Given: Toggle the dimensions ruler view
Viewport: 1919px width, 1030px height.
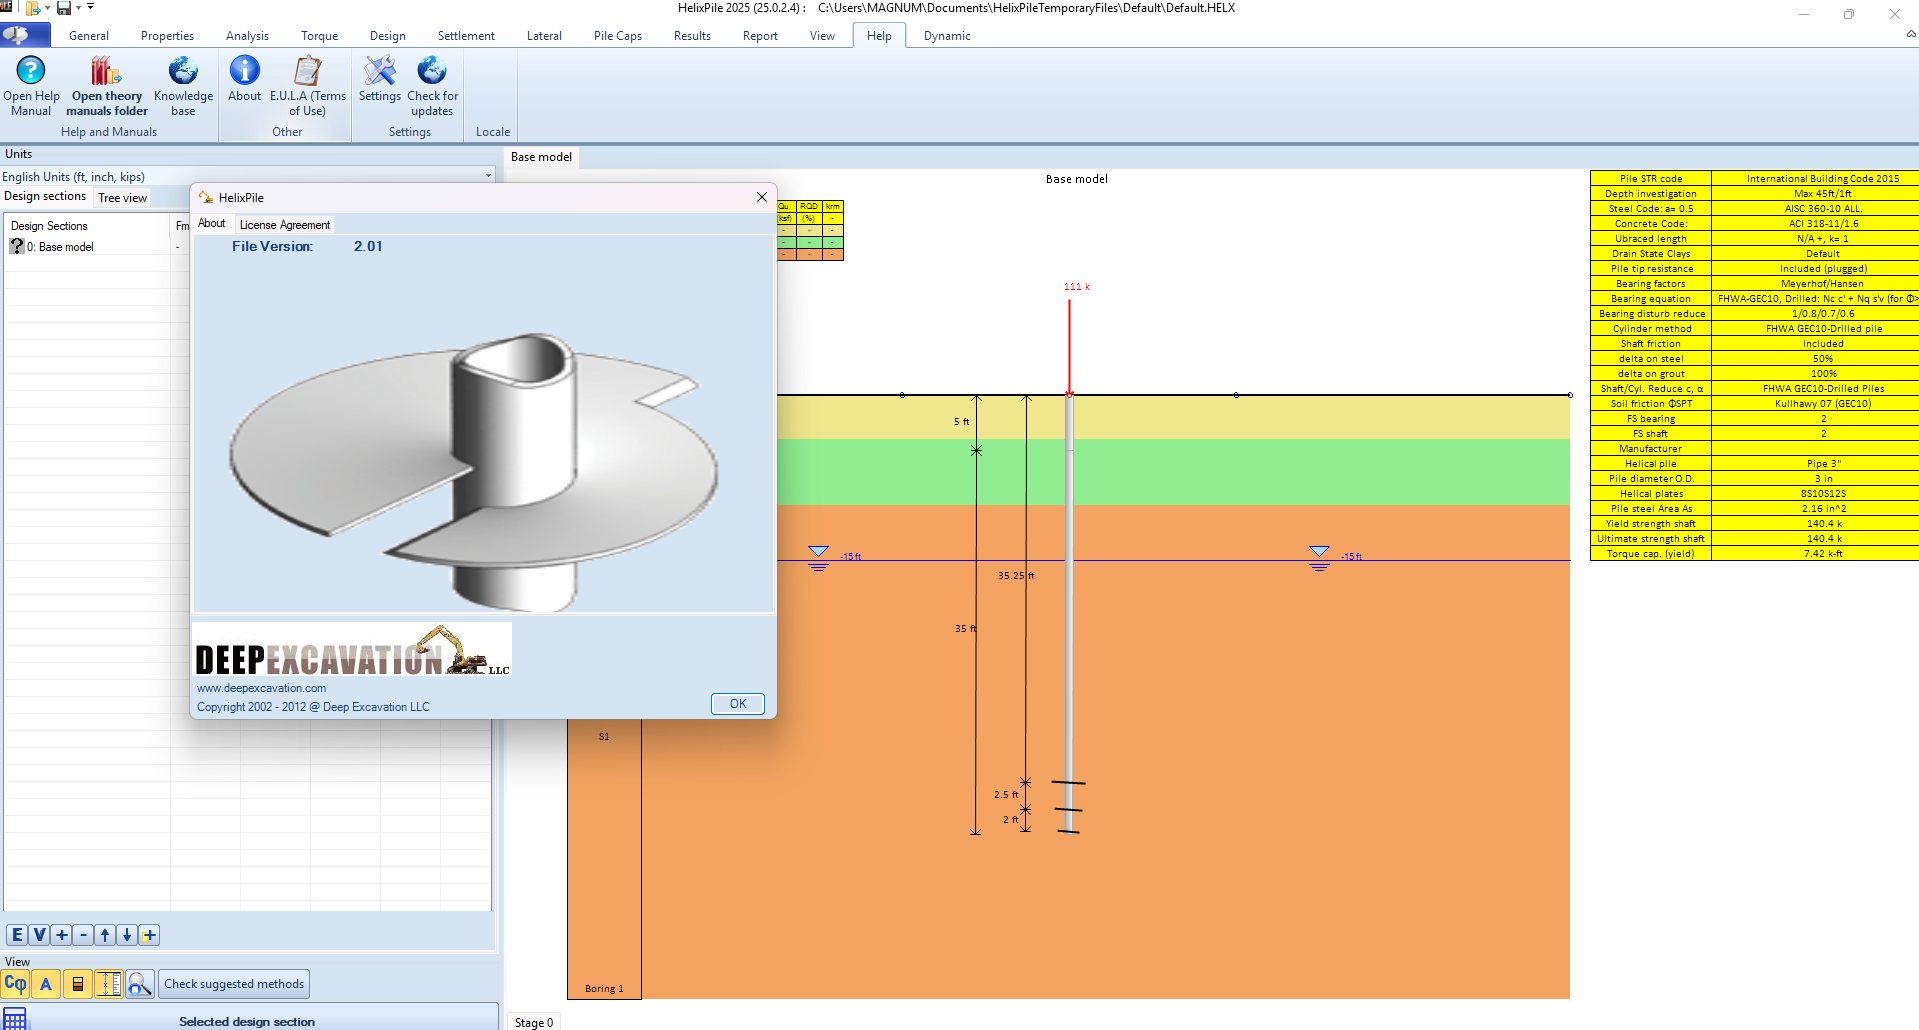Looking at the screenshot, I should (x=108, y=984).
